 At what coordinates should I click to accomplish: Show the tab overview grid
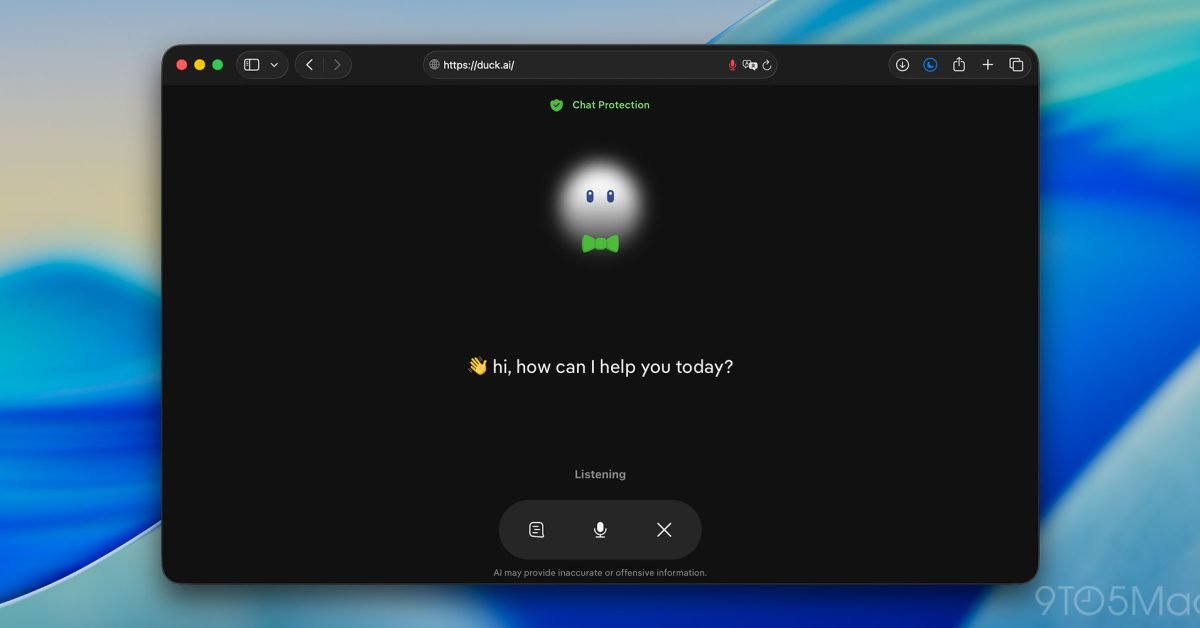click(x=1016, y=64)
